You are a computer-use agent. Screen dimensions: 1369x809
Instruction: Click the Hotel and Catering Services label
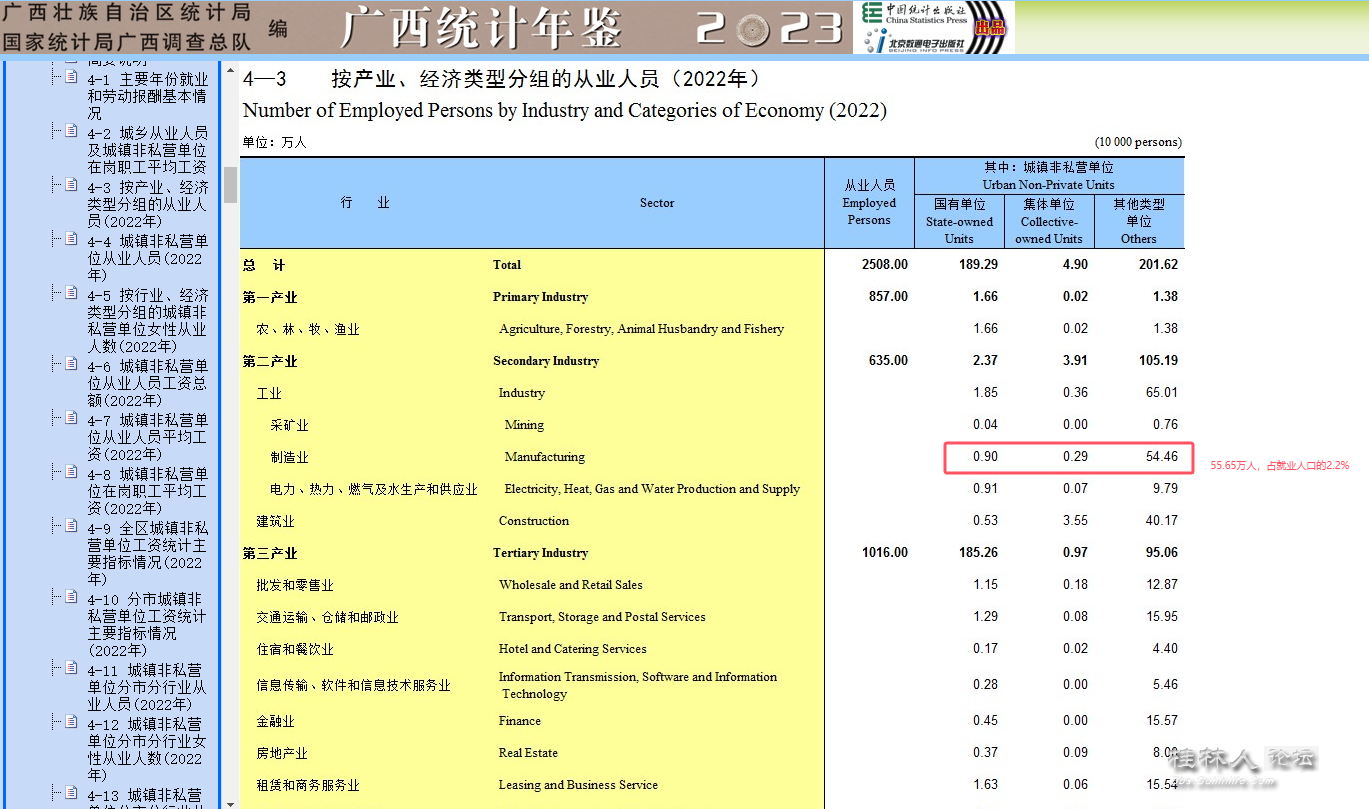coord(573,649)
